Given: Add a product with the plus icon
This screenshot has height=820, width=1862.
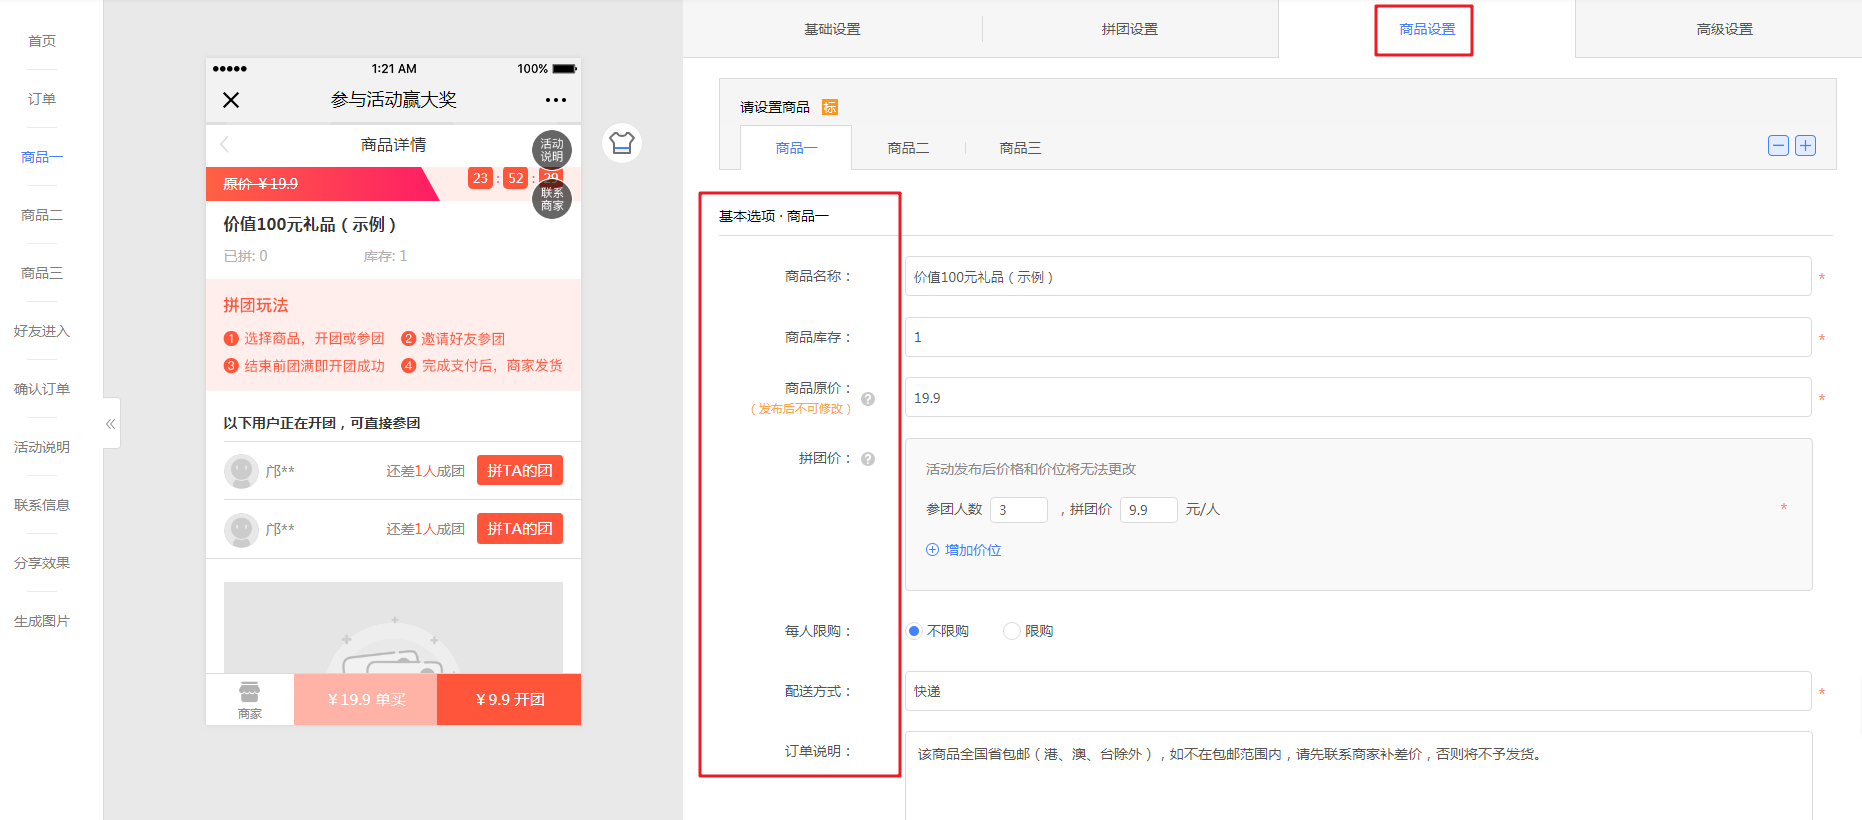Looking at the screenshot, I should pos(1805,146).
